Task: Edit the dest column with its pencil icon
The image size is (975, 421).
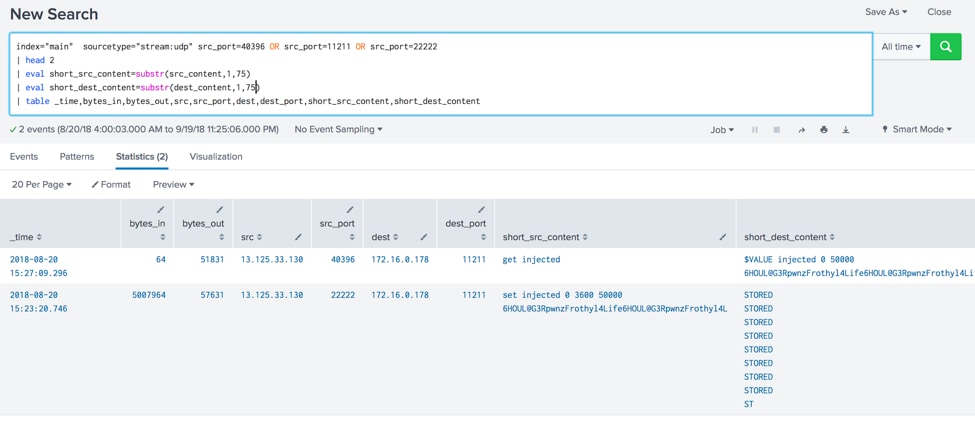Action: (x=423, y=237)
